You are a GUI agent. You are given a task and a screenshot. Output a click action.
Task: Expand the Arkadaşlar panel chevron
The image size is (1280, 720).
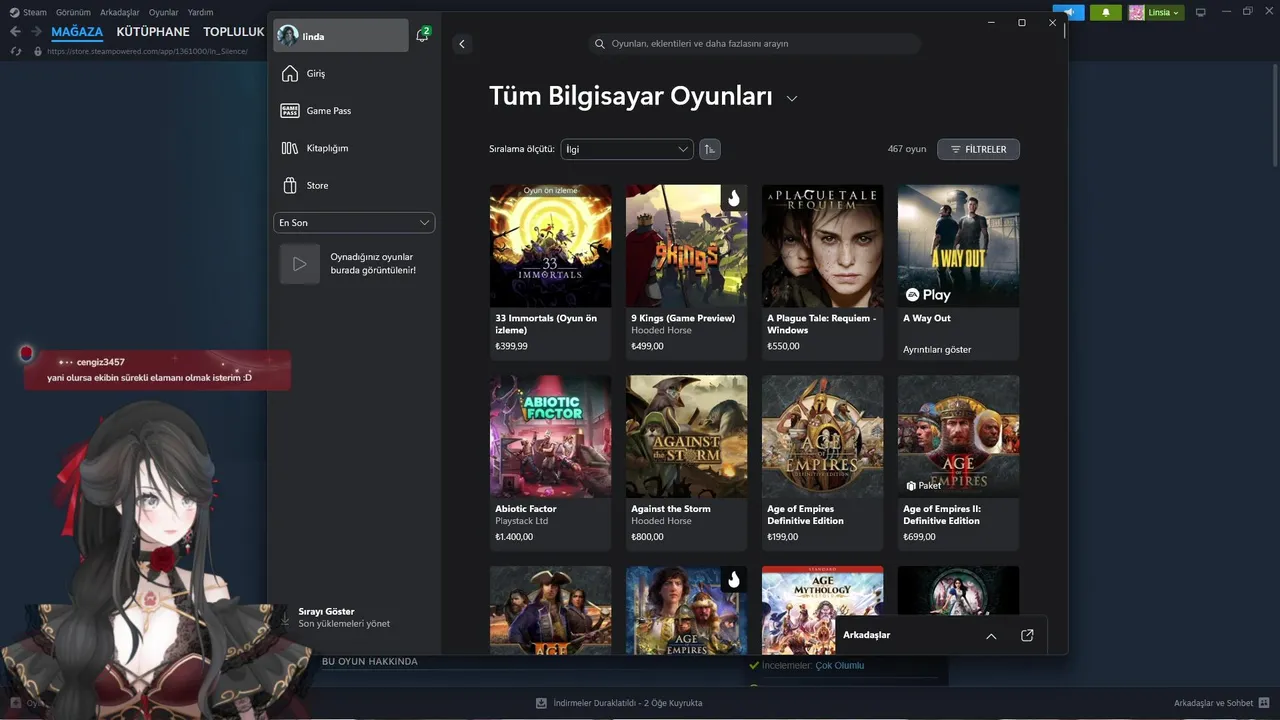[991, 635]
